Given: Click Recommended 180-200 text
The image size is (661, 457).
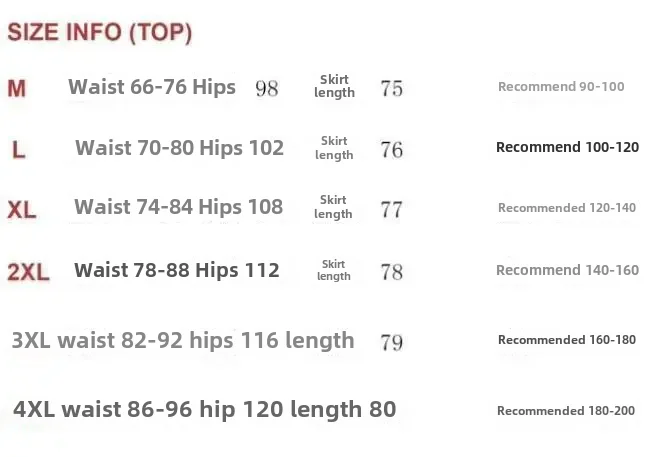Looking at the screenshot, I should coord(566,411).
